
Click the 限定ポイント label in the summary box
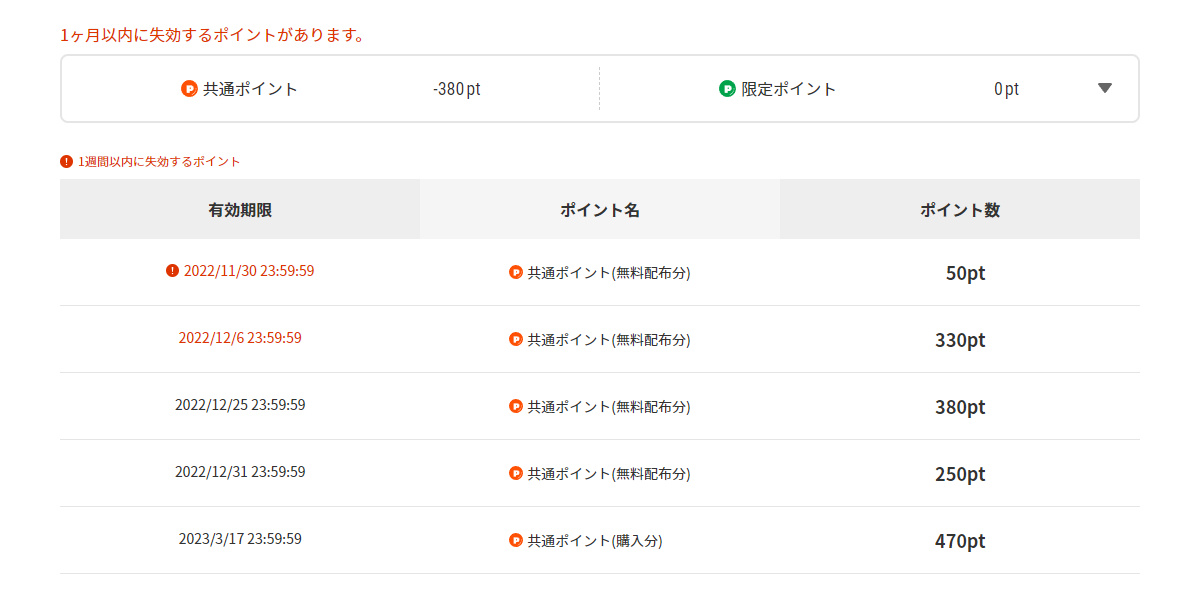(788, 89)
